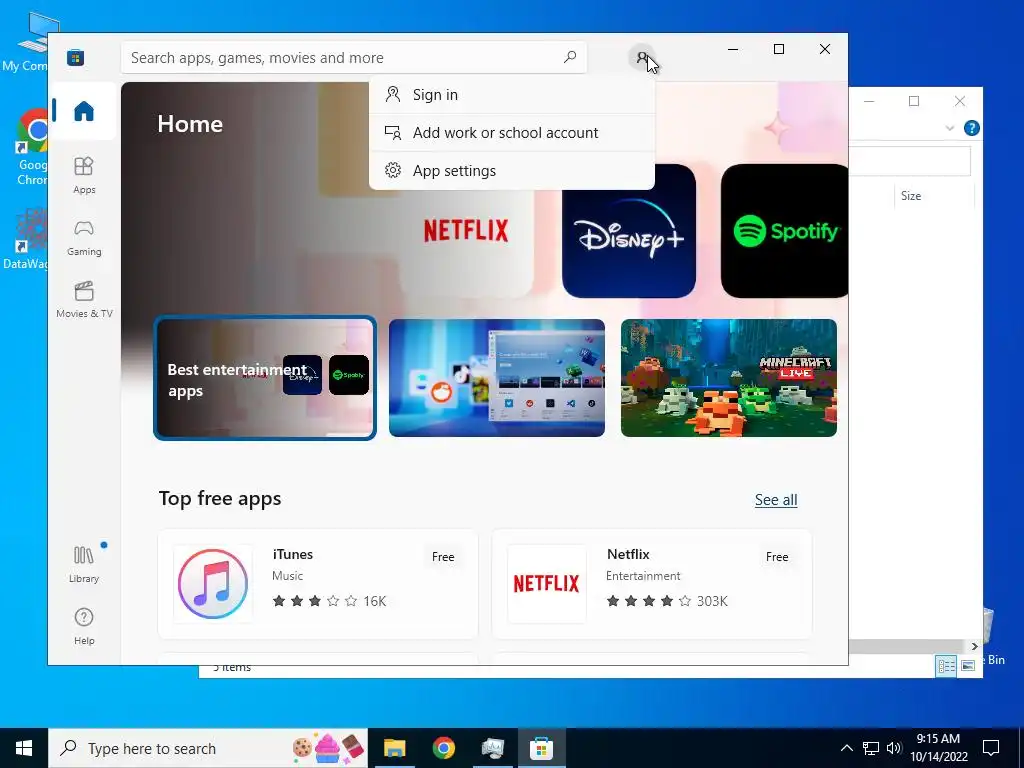Open the Google Chrome desktop shortcut
The image size is (1024, 768).
click(x=31, y=147)
